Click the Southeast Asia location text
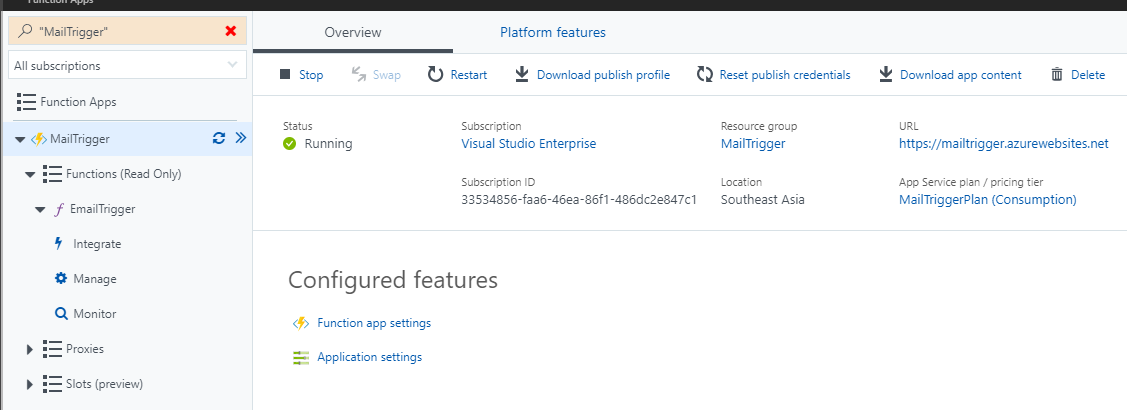The width and height of the screenshot is (1127, 410). (x=763, y=199)
